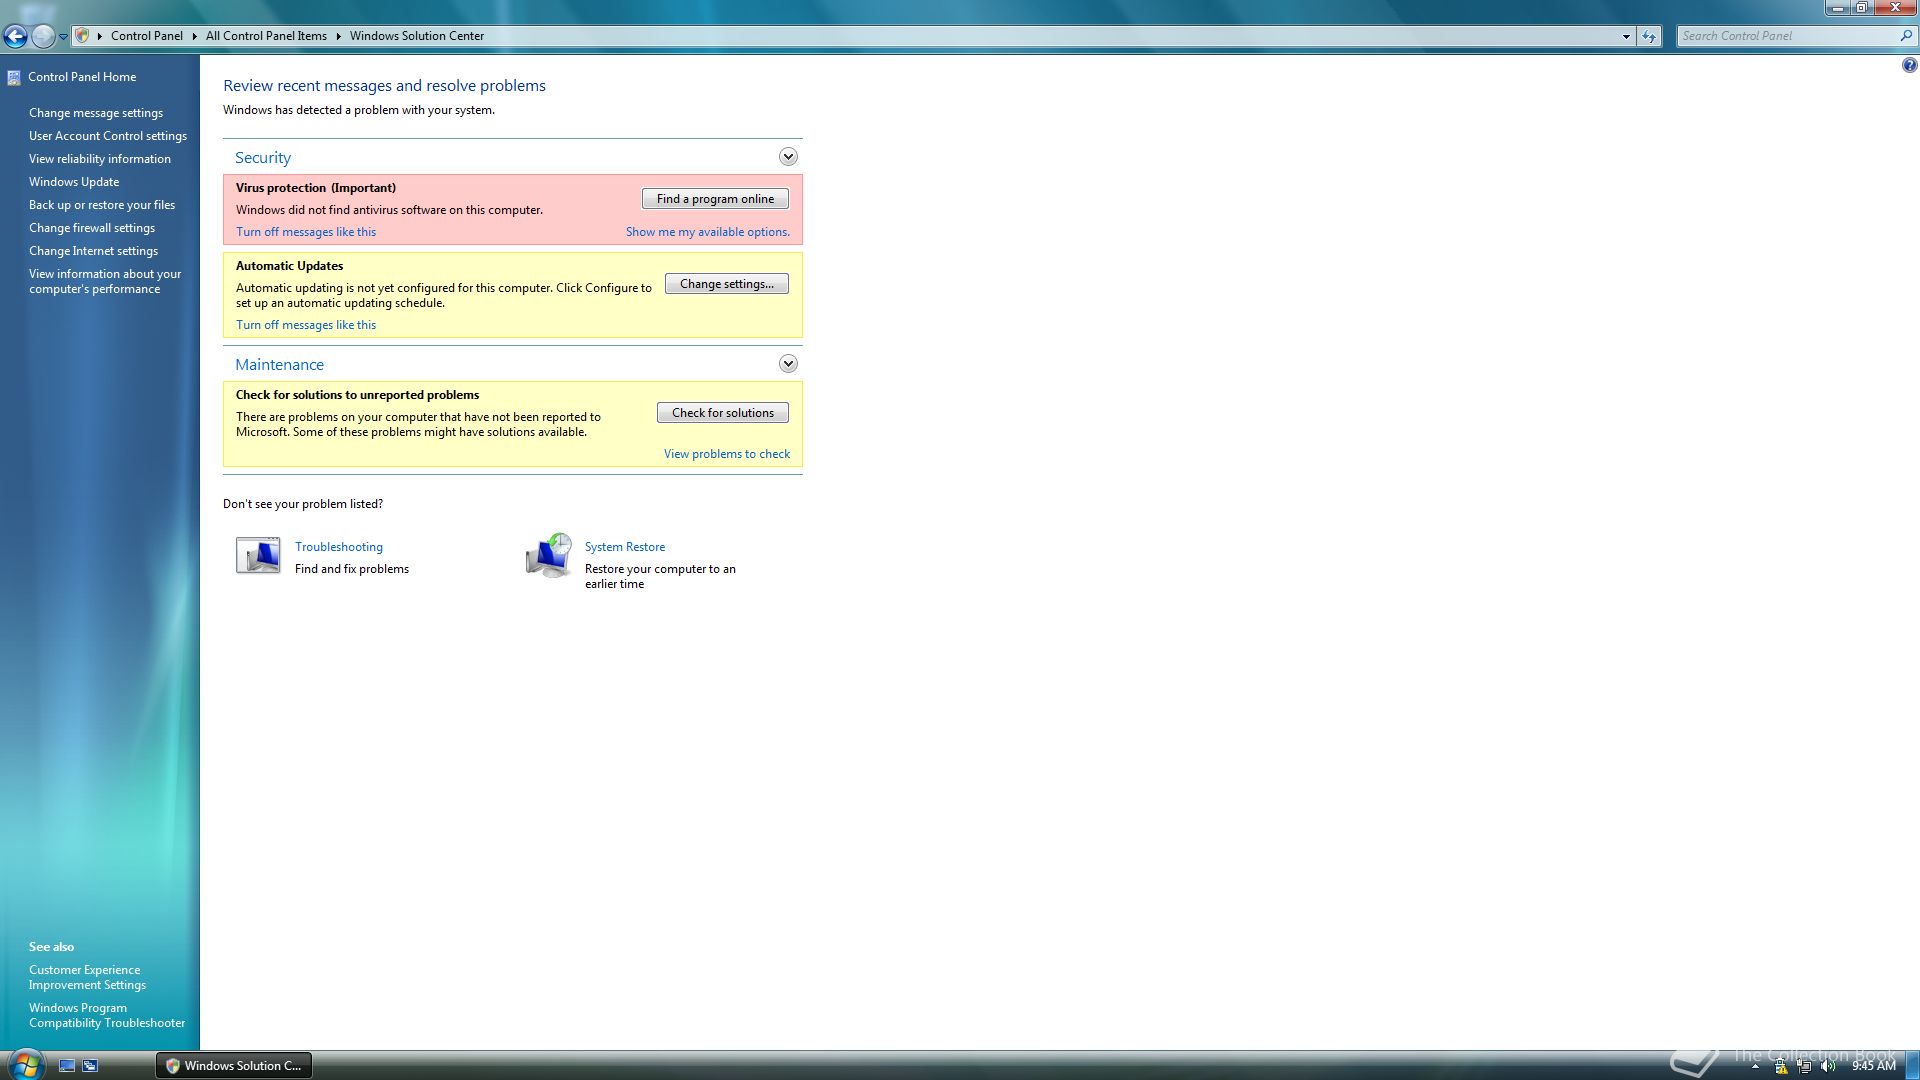Viewport: 1920px width, 1080px height.
Task: Open Customer Experience Improvement Settings
Action: 87,977
